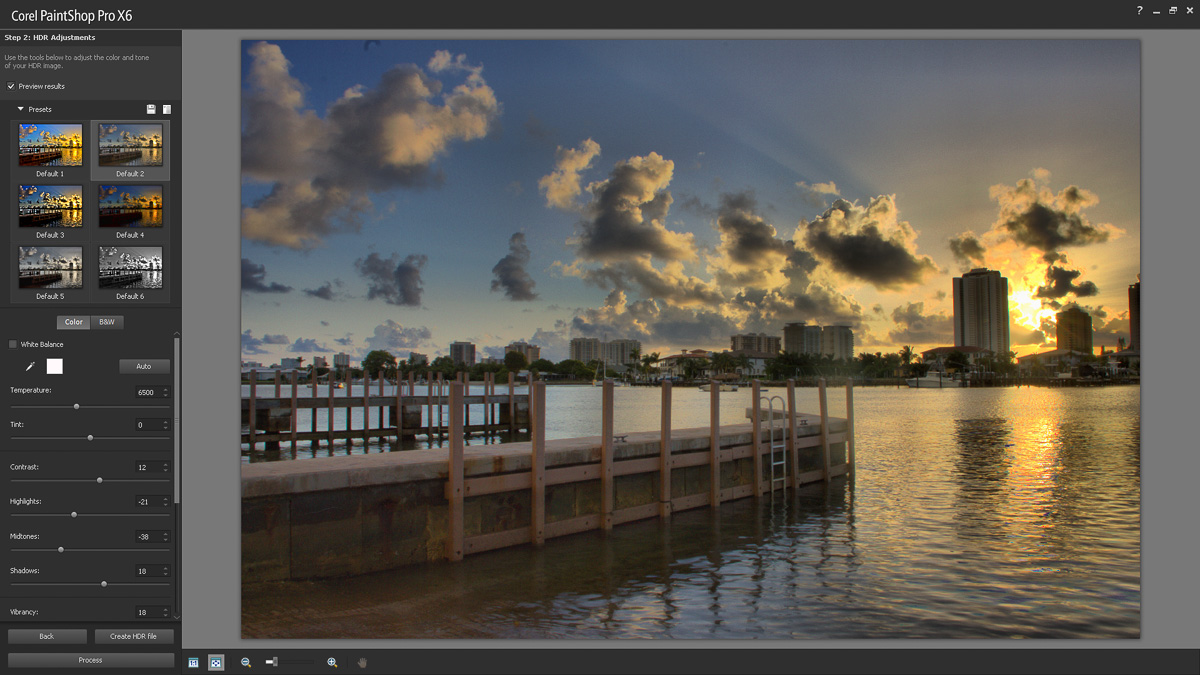Viewport: 1200px width, 675px height.
Task: Fit the image to the window
Action: click(x=216, y=662)
